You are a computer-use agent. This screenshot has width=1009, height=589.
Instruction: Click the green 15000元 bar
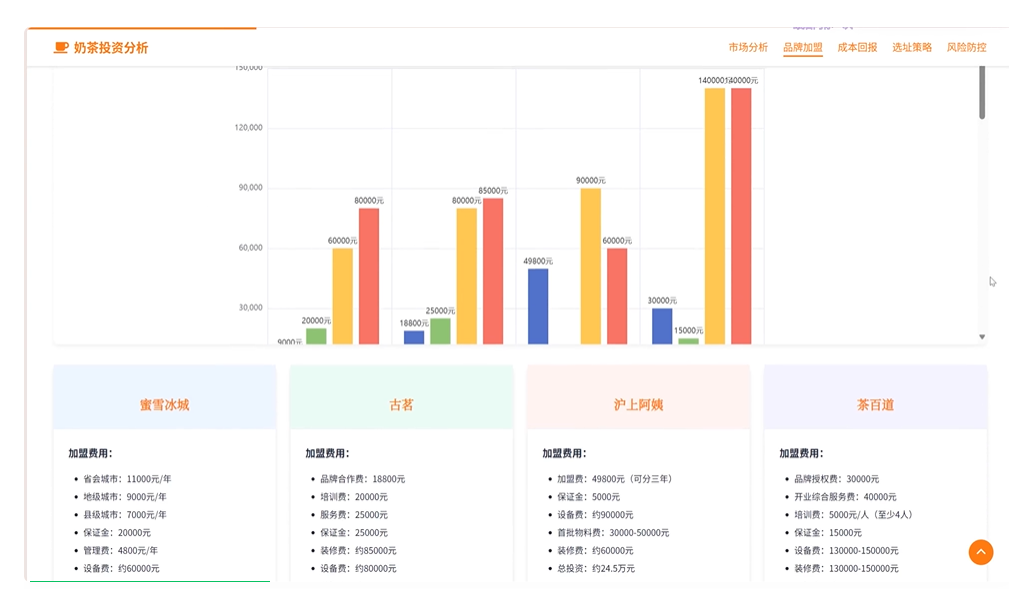tap(689, 341)
